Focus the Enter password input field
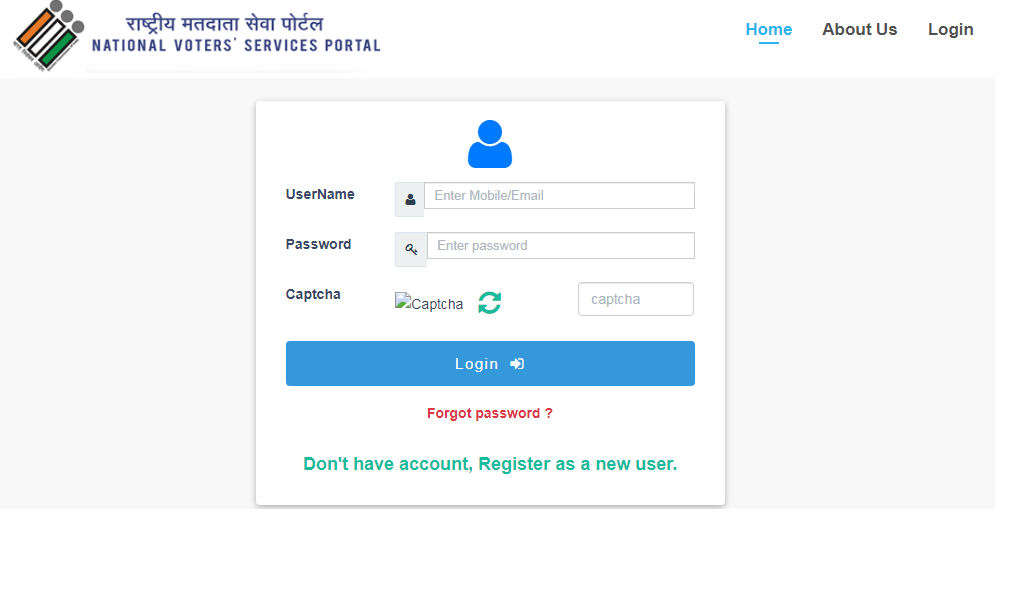Viewport: 1020px width, 600px height. click(x=560, y=245)
